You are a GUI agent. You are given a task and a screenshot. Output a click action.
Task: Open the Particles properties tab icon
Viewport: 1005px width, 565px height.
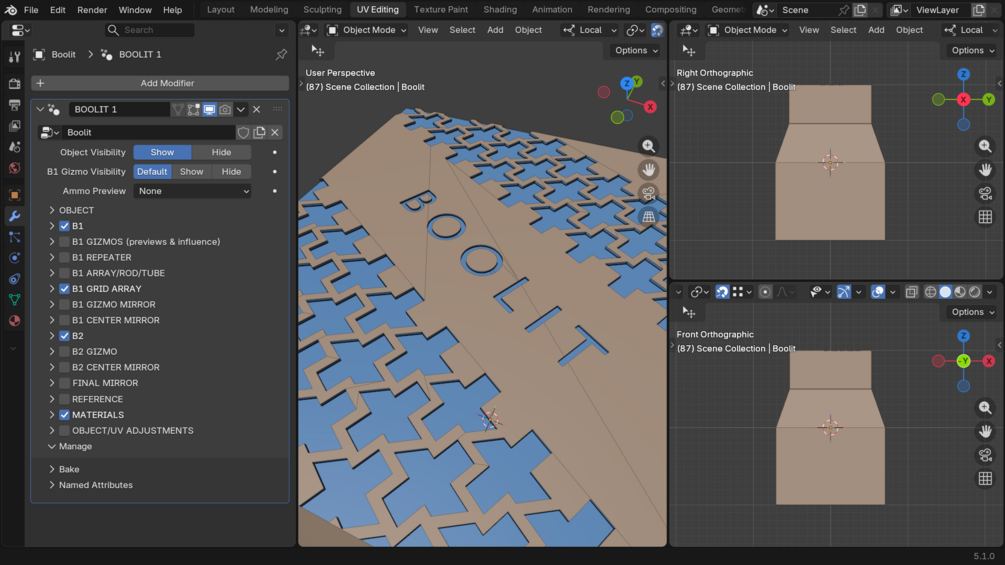(x=14, y=237)
